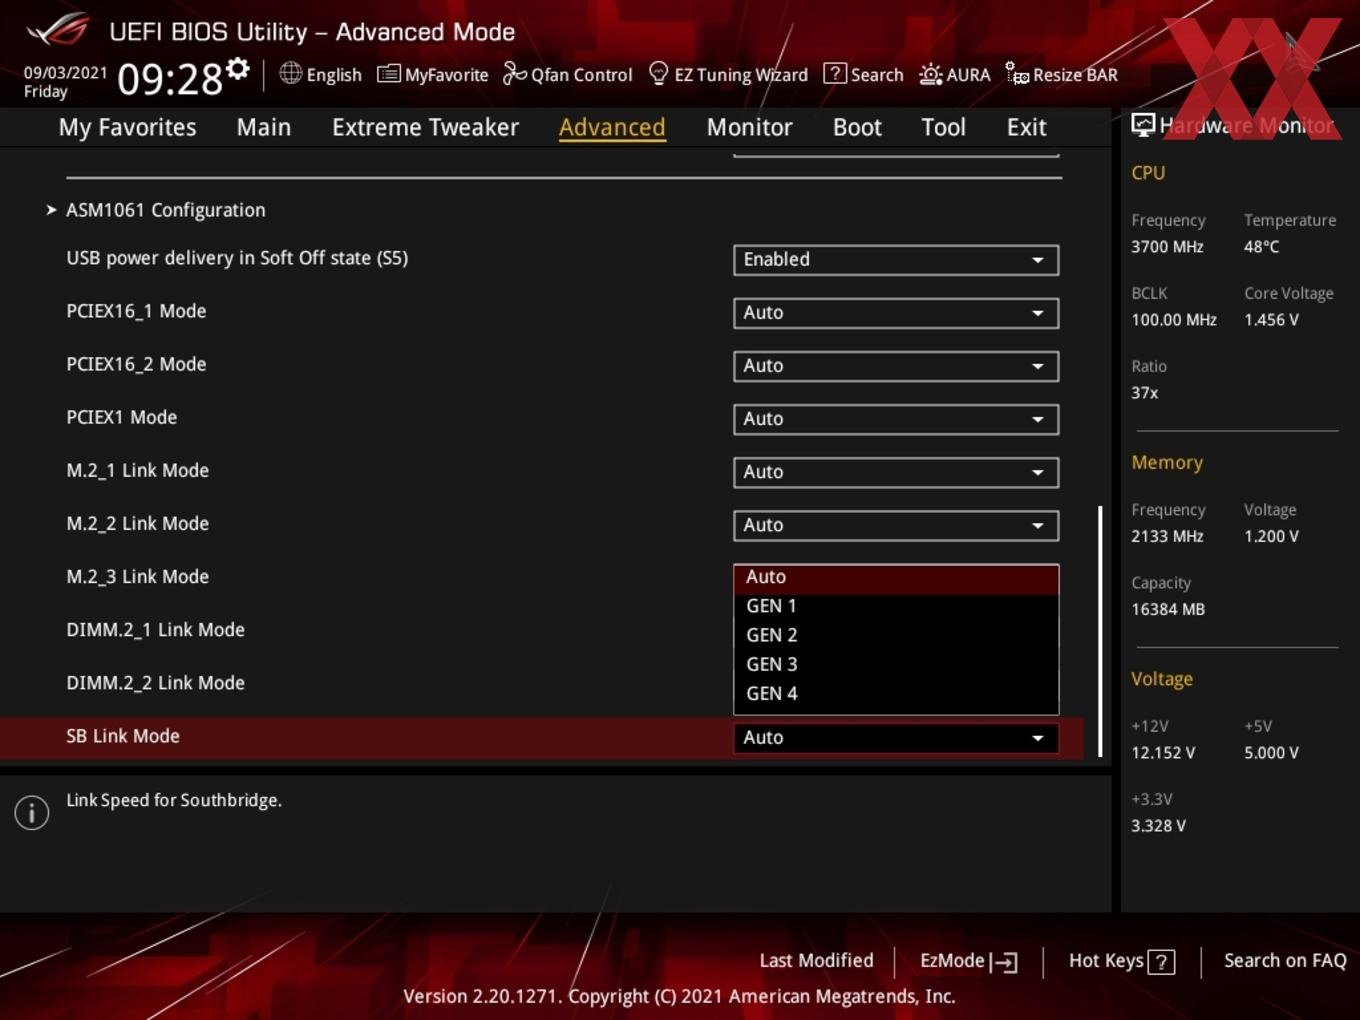Open M.2_2 Link Mode dropdown

click(896, 525)
